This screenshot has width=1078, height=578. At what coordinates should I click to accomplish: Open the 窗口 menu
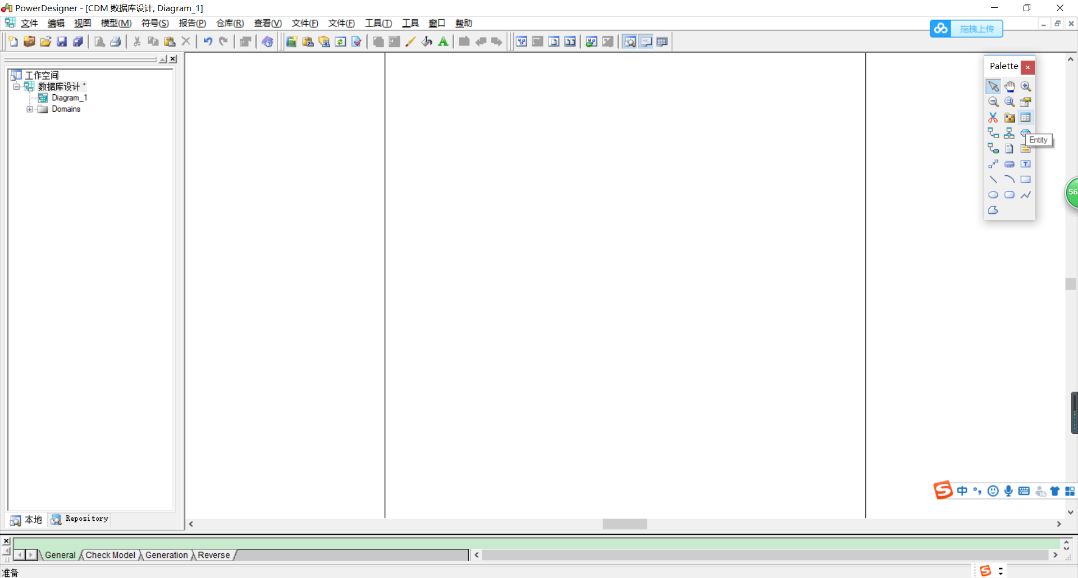(x=437, y=23)
